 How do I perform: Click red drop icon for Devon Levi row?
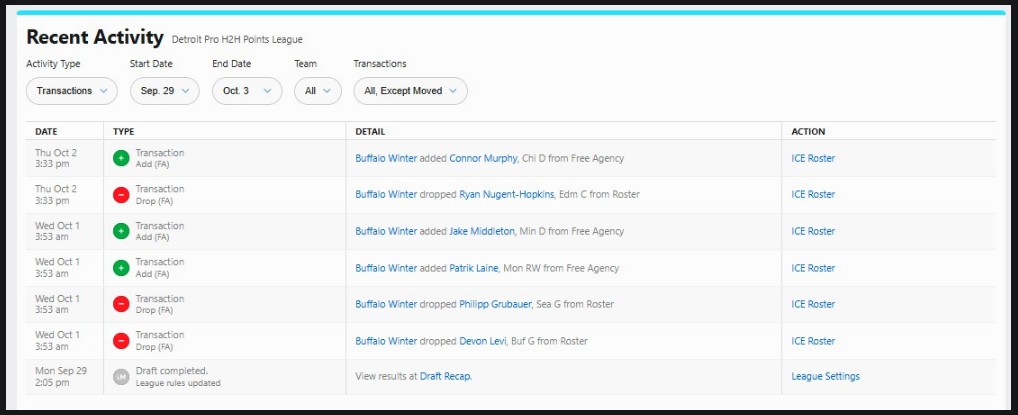tap(121, 341)
